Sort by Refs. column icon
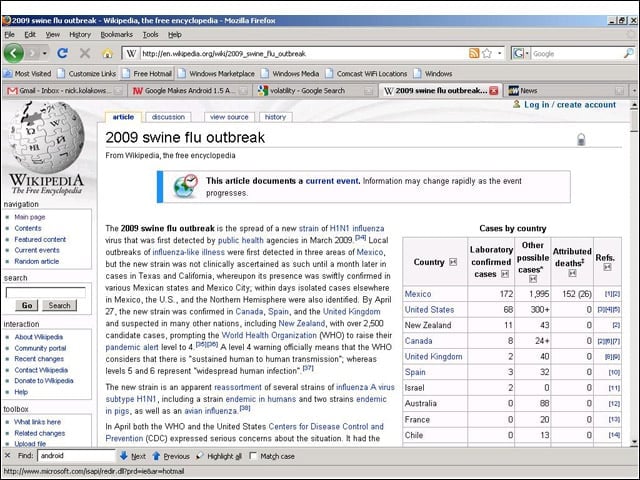 [x=607, y=267]
